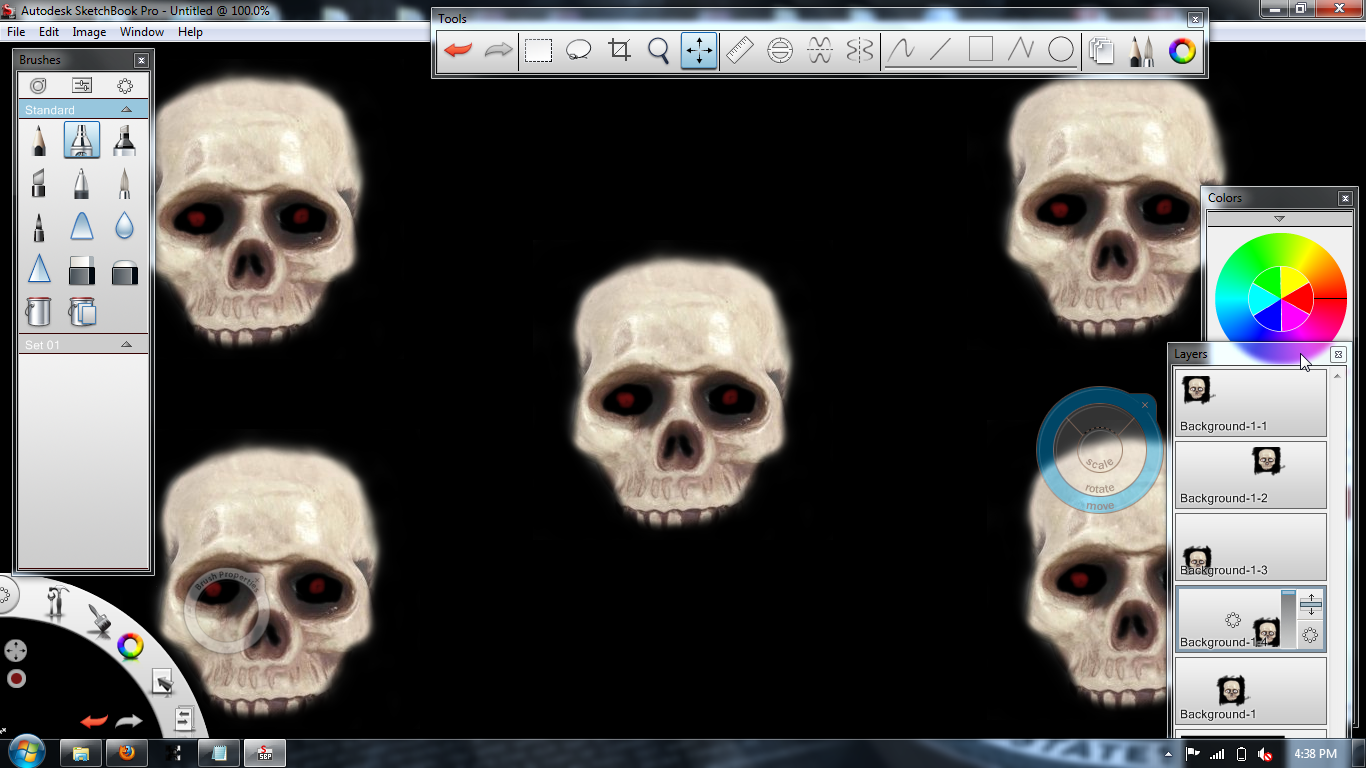Select the Background-1-3 layer
The height and width of the screenshot is (768, 1366).
1250,547
